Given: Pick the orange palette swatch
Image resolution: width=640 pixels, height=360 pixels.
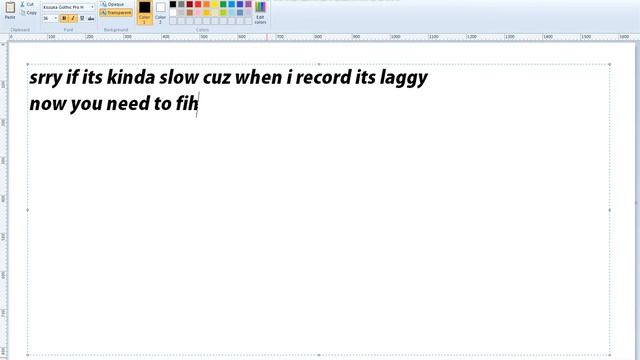Looking at the screenshot, I should click(207, 4).
